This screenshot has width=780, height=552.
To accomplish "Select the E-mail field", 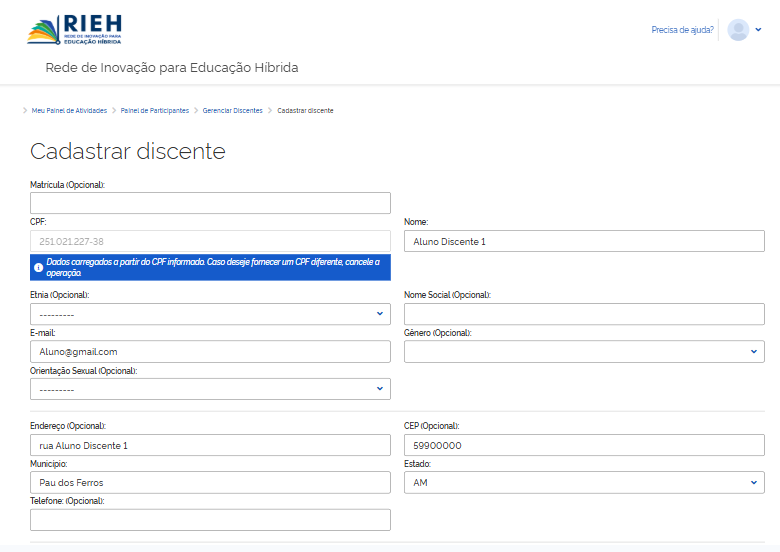I will 210,351.
